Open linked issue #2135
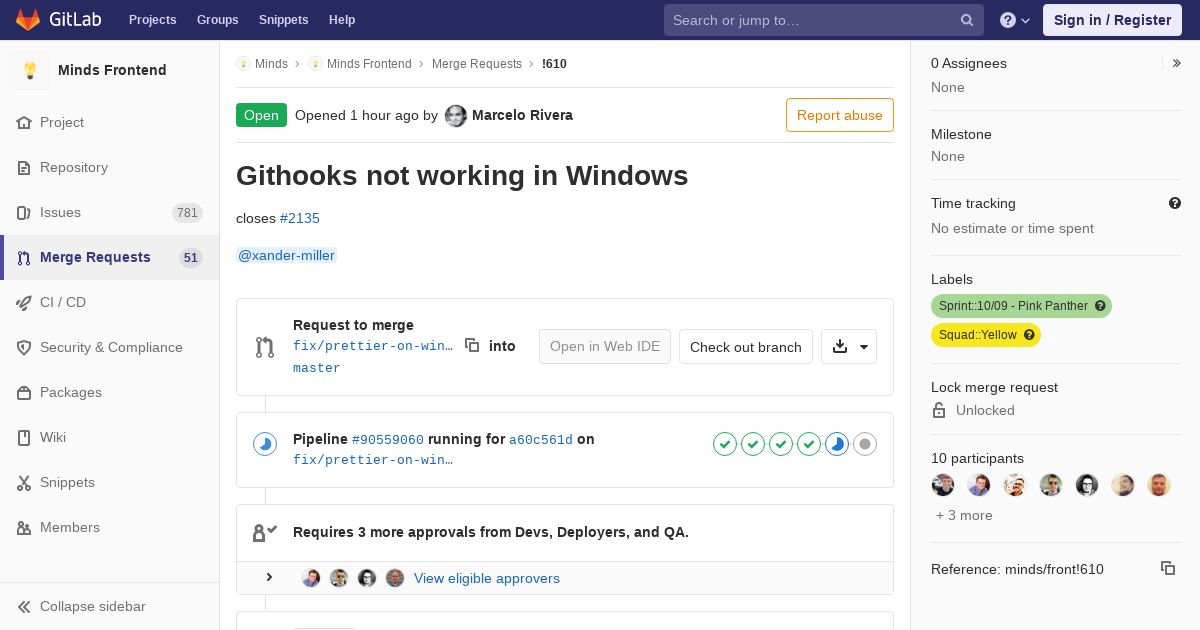1200x630 pixels. (300, 218)
